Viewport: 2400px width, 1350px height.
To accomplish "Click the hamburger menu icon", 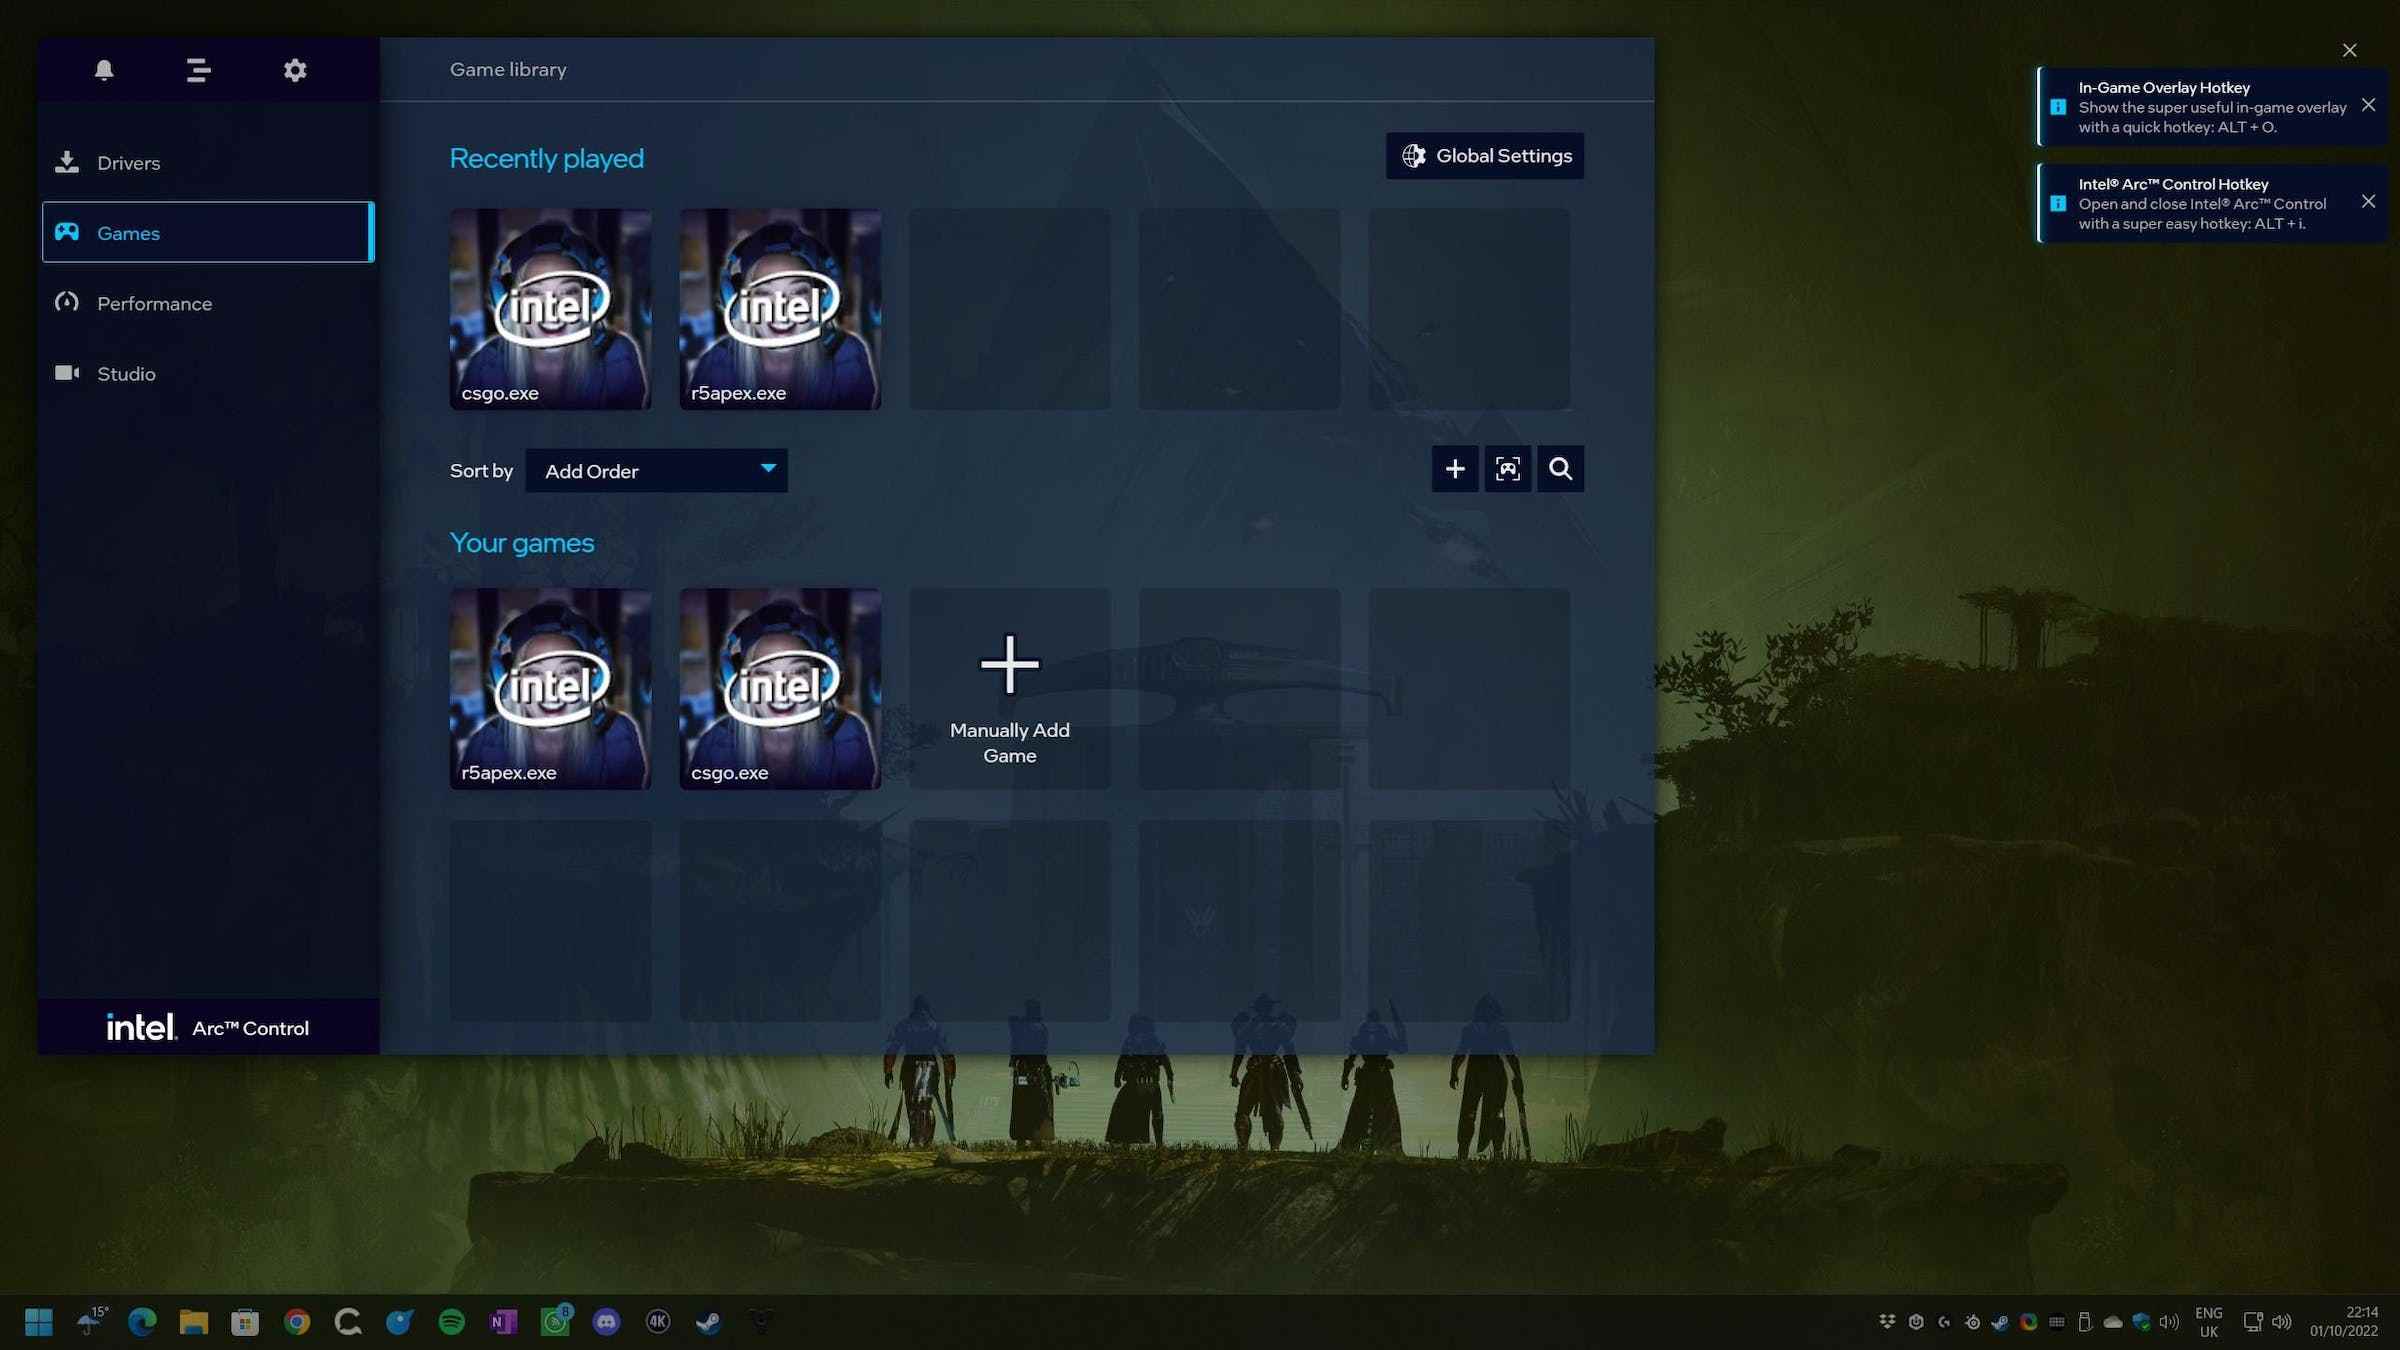I will point(198,69).
